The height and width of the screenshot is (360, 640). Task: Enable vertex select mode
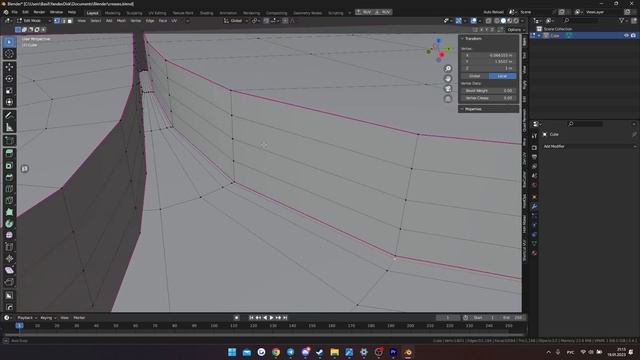point(57,21)
